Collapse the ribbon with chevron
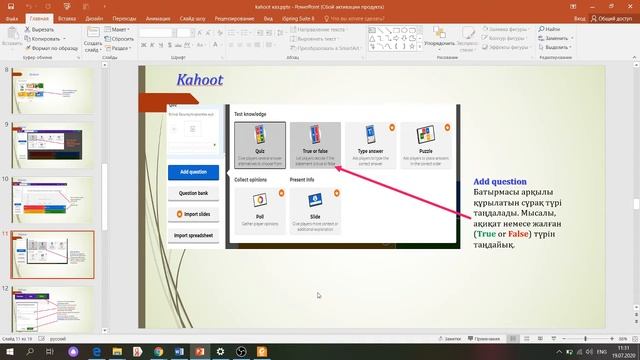 click(634, 58)
